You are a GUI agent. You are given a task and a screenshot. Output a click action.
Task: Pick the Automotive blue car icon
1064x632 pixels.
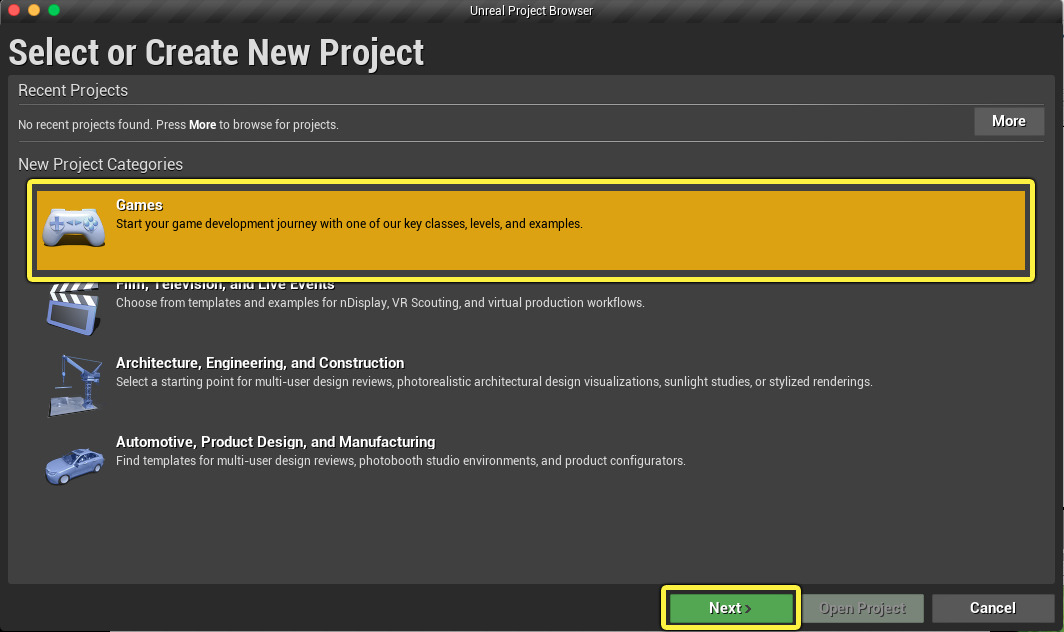(x=74, y=463)
